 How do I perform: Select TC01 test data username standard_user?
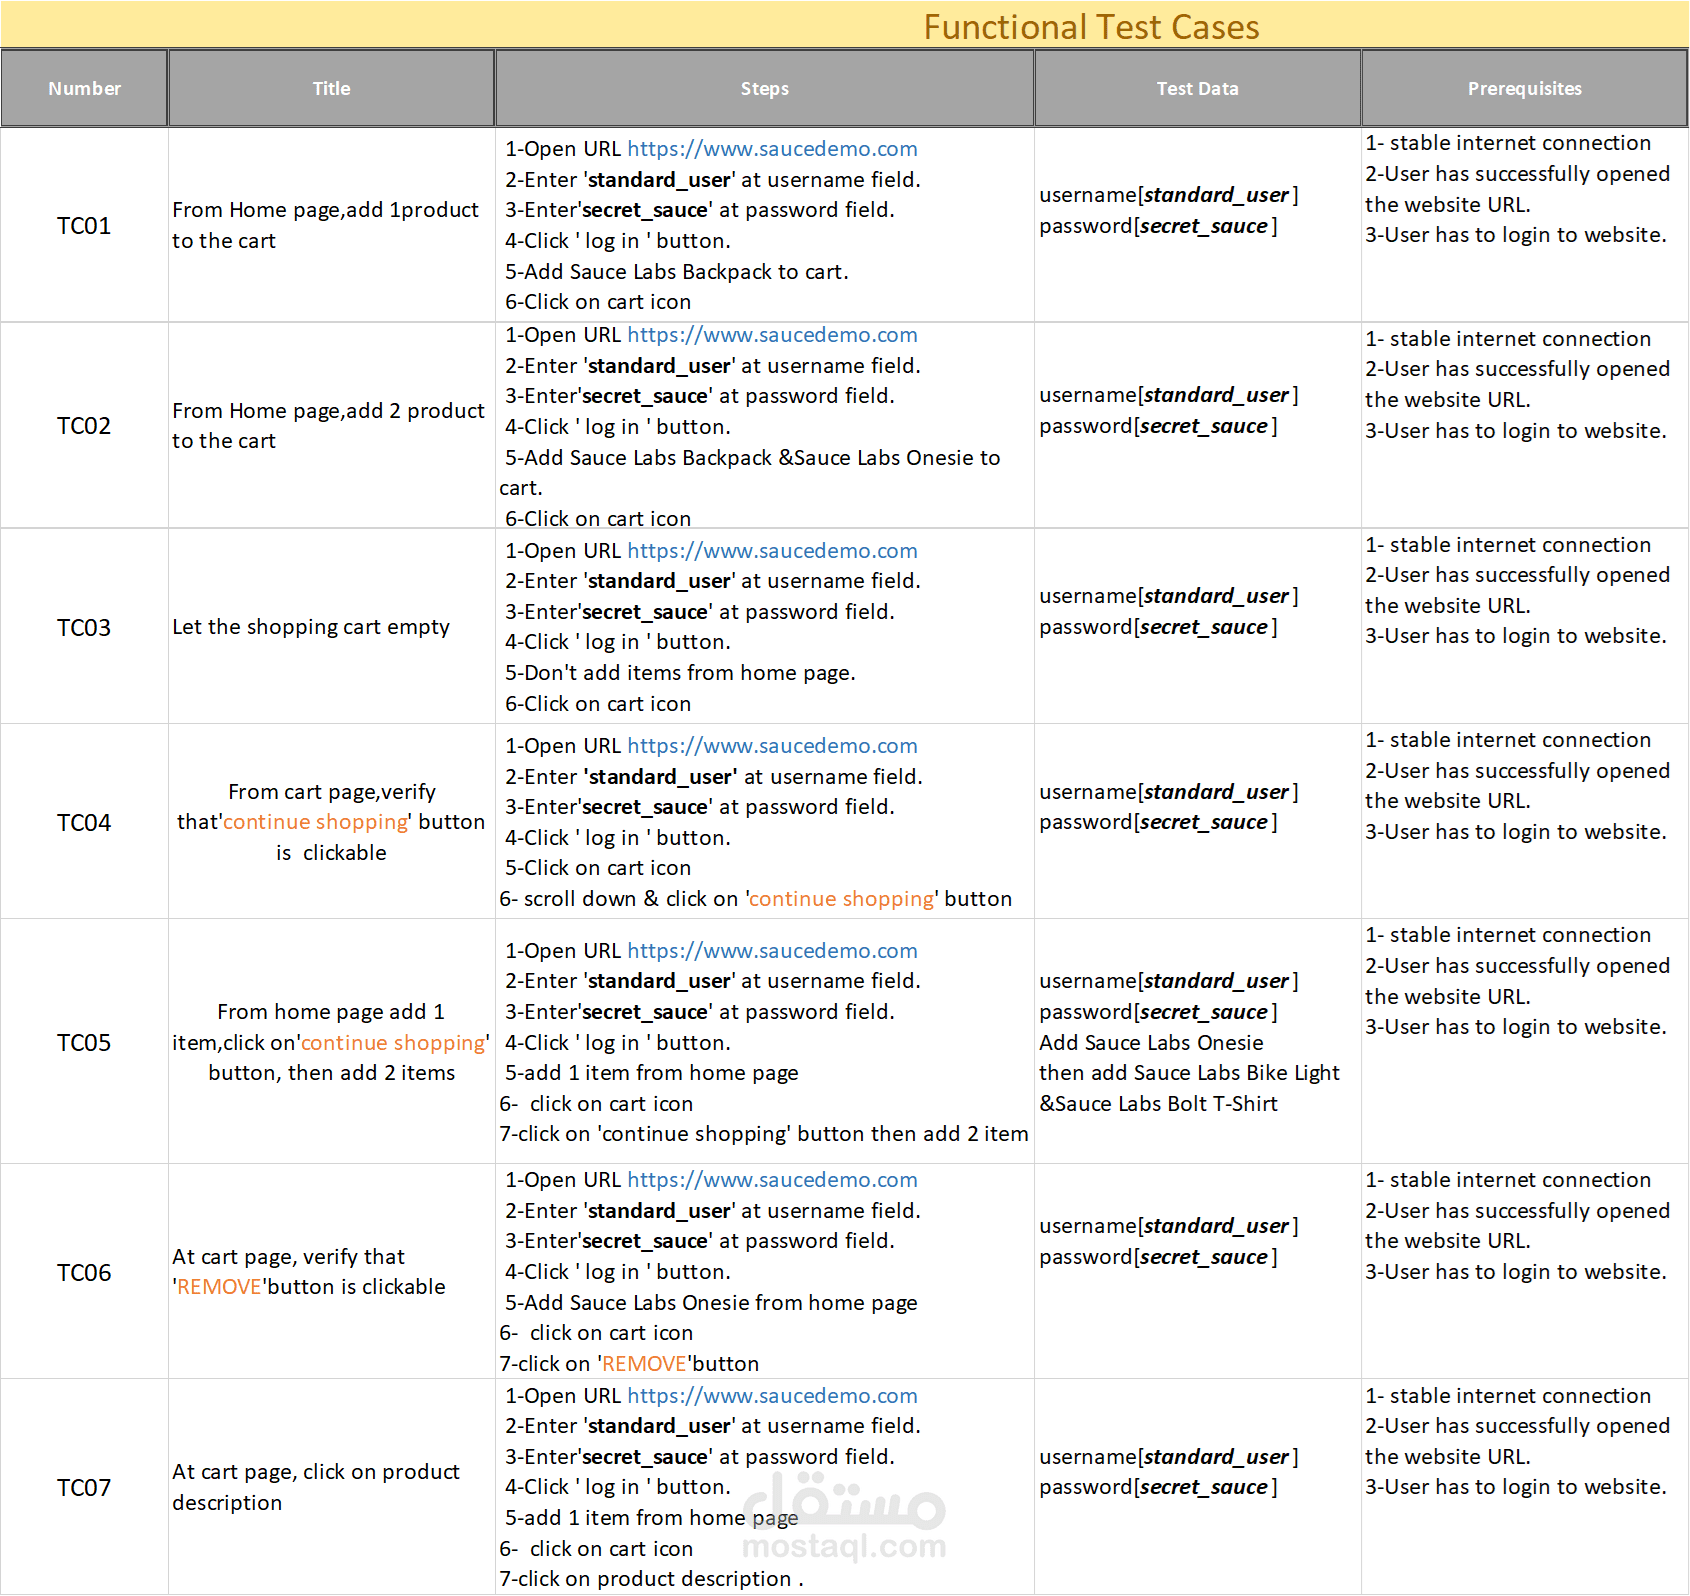click(x=1169, y=195)
